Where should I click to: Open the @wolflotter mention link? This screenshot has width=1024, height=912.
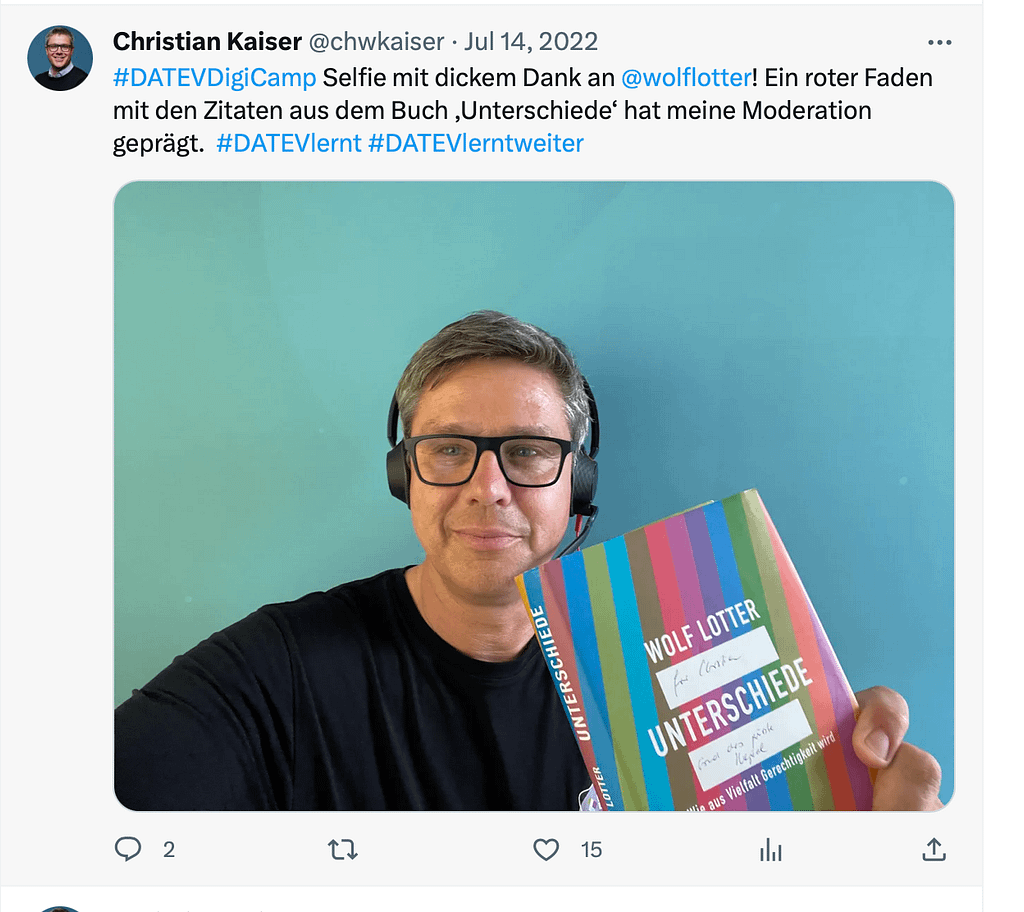pyautogui.click(x=686, y=78)
